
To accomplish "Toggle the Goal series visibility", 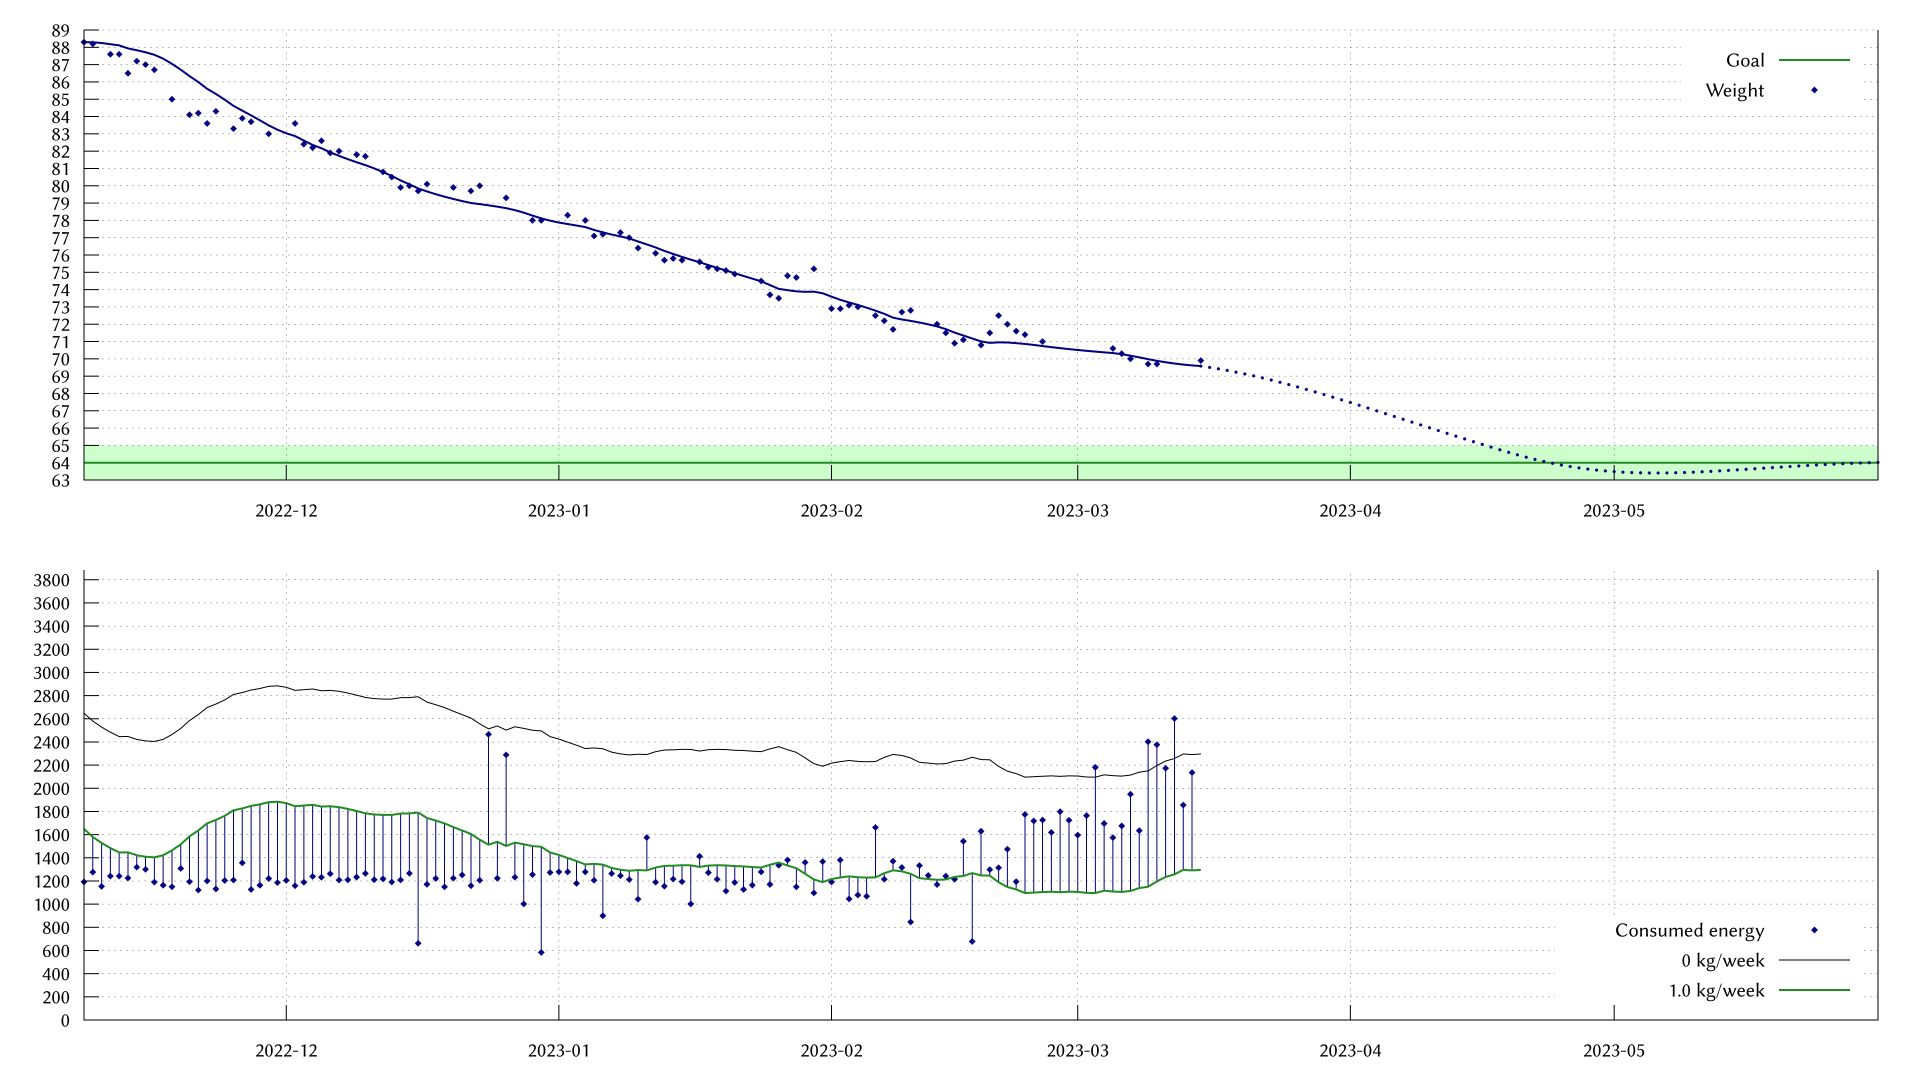I will [1744, 60].
